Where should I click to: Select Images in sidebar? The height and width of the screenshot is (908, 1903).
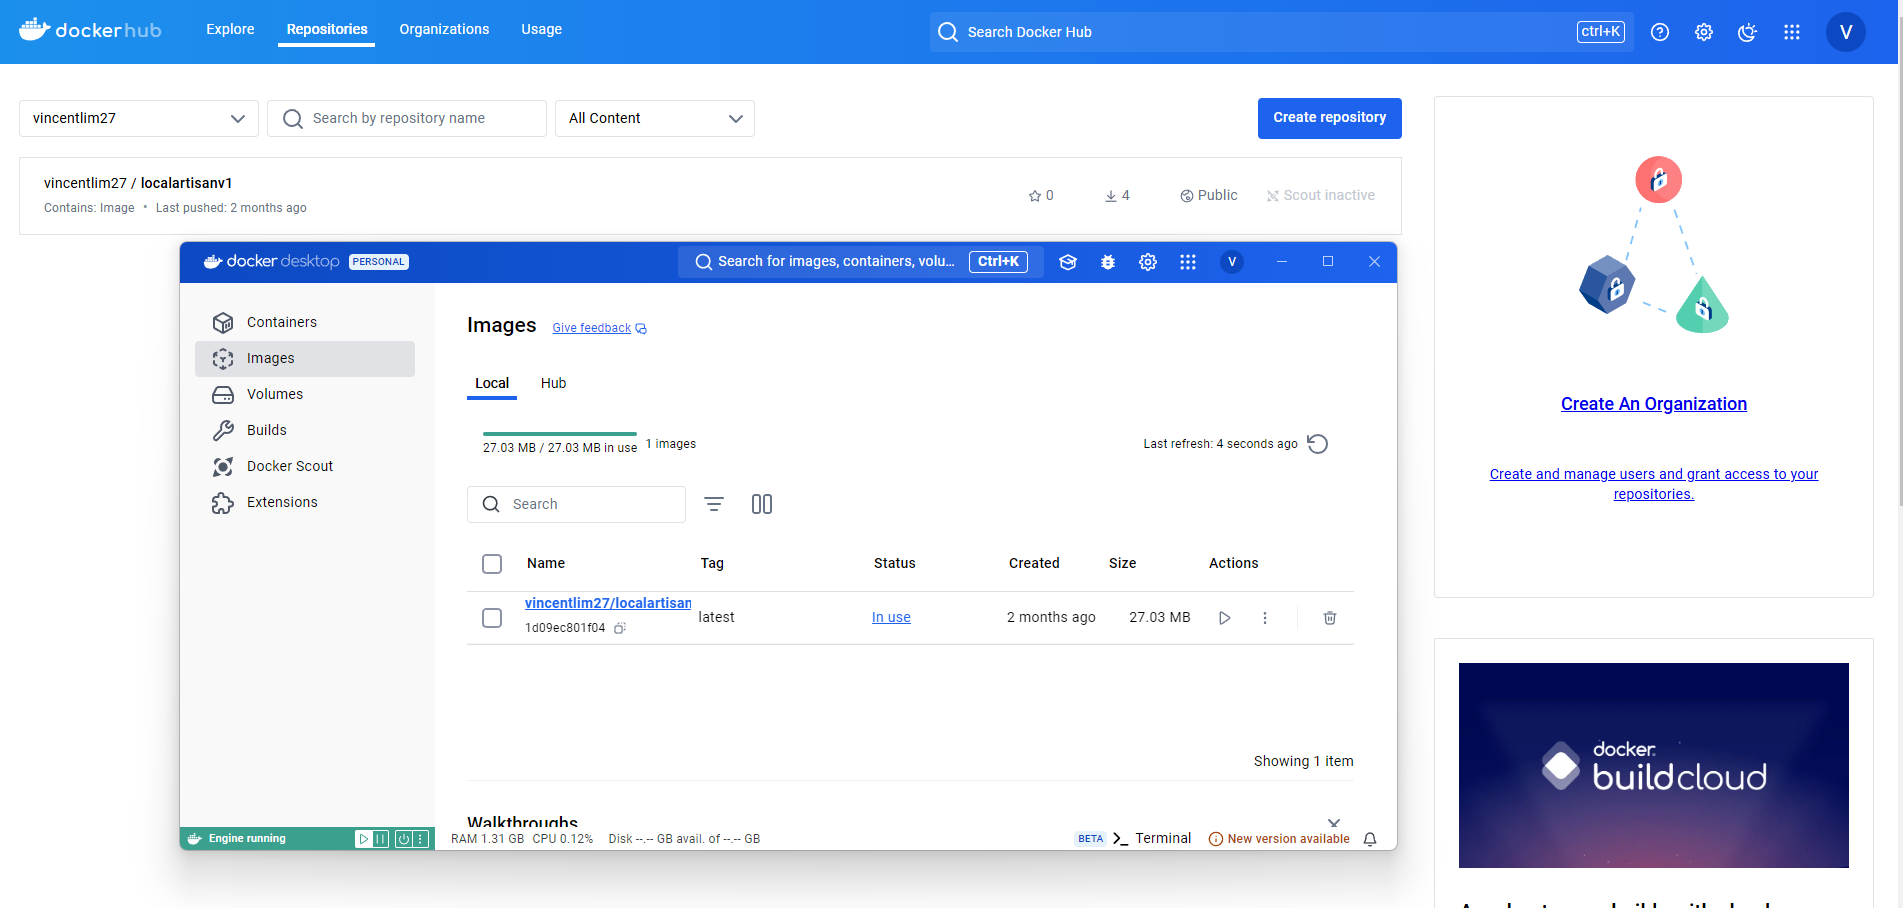[305, 358]
